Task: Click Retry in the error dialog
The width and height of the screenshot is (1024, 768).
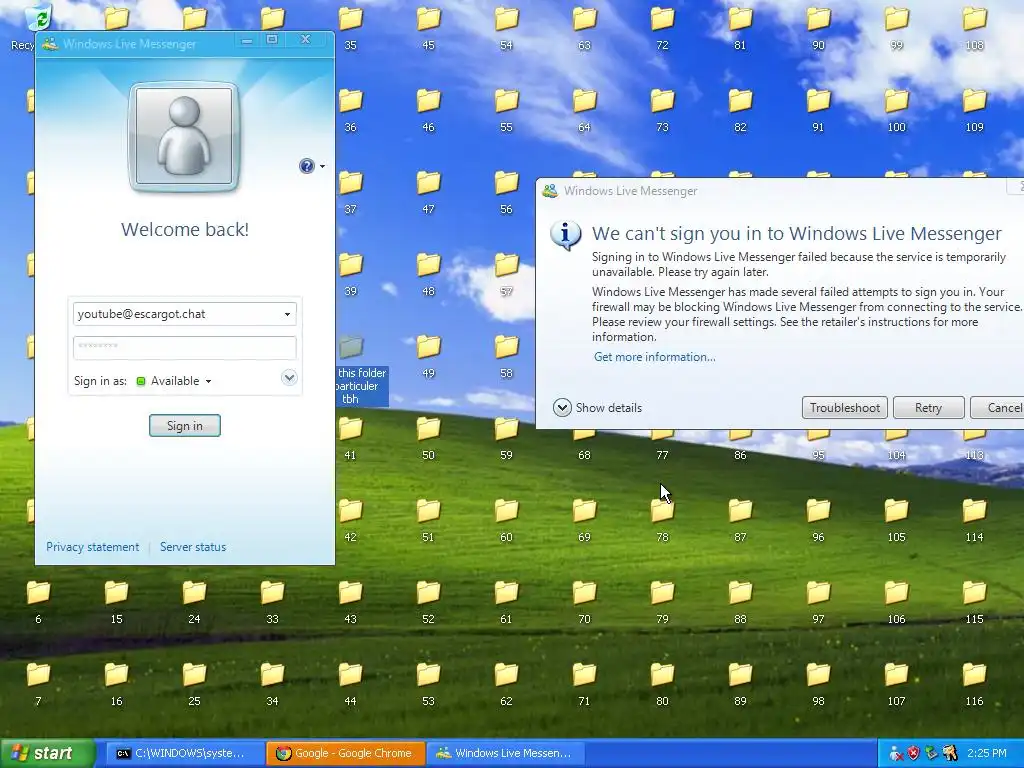Action: [928, 408]
